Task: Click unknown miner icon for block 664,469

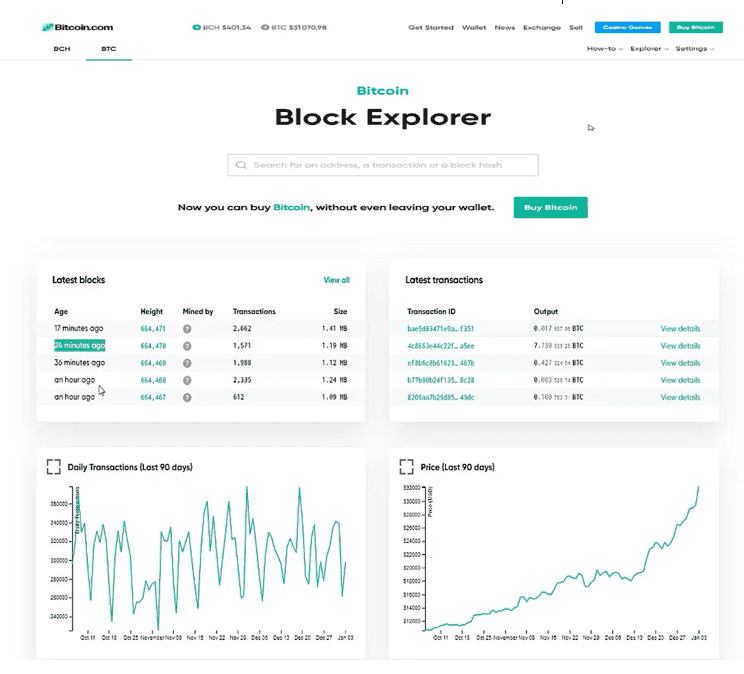Action: click(187, 363)
